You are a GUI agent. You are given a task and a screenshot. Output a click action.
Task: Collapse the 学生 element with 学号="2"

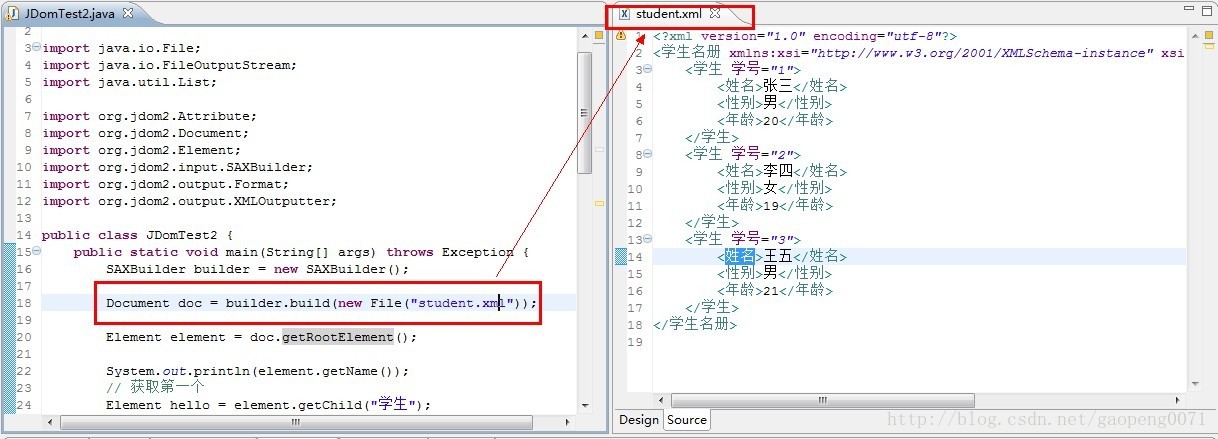(647, 155)
